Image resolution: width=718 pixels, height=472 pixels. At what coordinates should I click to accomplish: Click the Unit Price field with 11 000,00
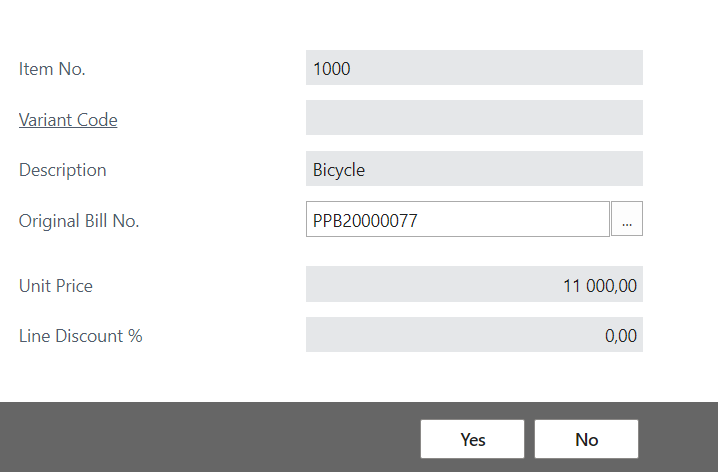pos(474,284)
